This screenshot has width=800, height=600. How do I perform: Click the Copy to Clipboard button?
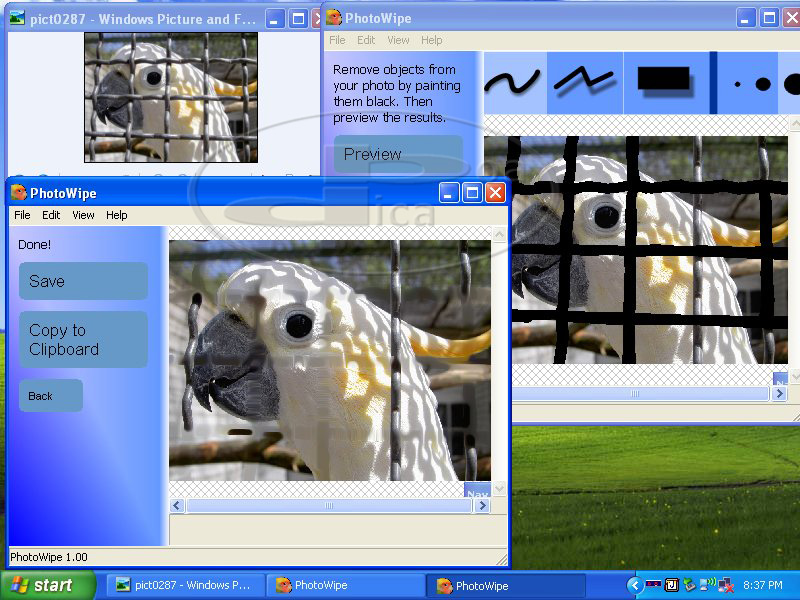click(83, 340)
